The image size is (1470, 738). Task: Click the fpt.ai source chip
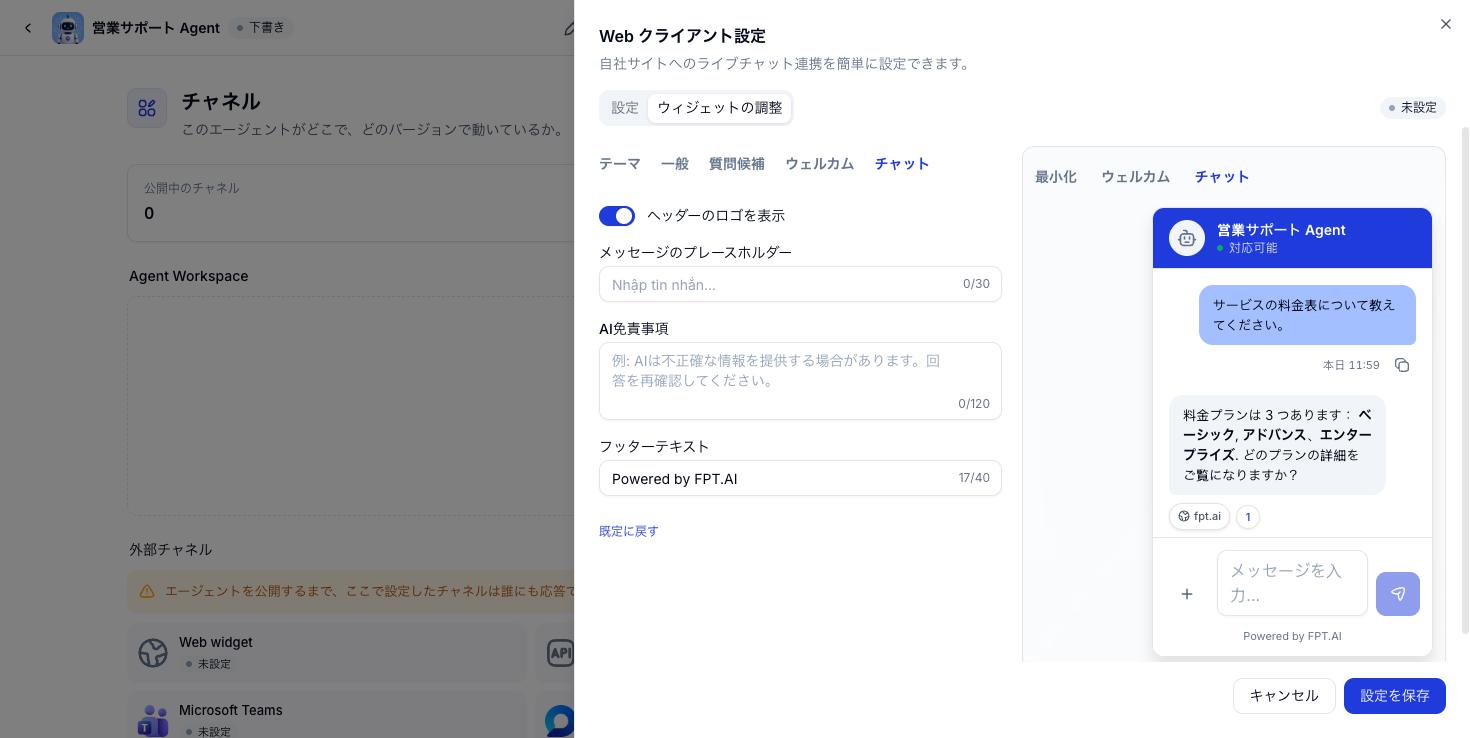pos(1199,516)
